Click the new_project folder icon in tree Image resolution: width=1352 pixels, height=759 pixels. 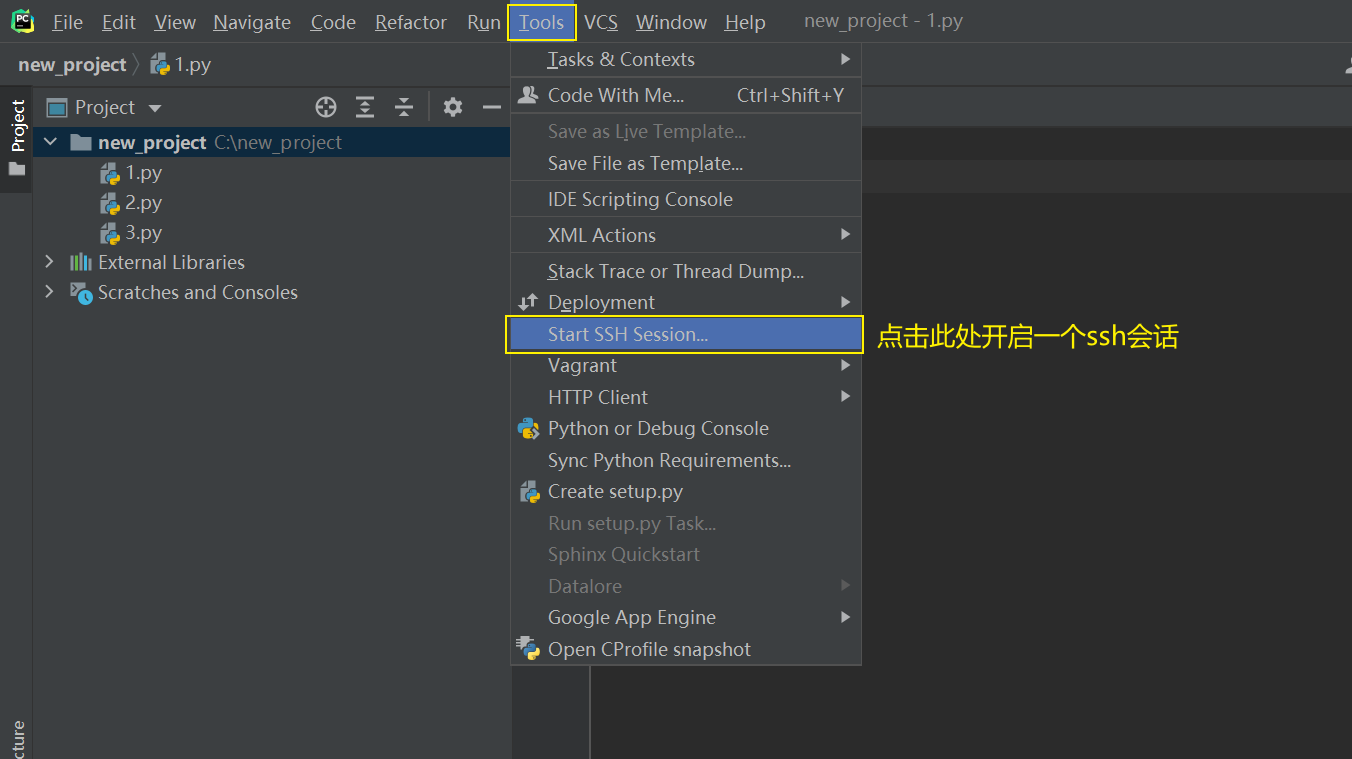81,142
